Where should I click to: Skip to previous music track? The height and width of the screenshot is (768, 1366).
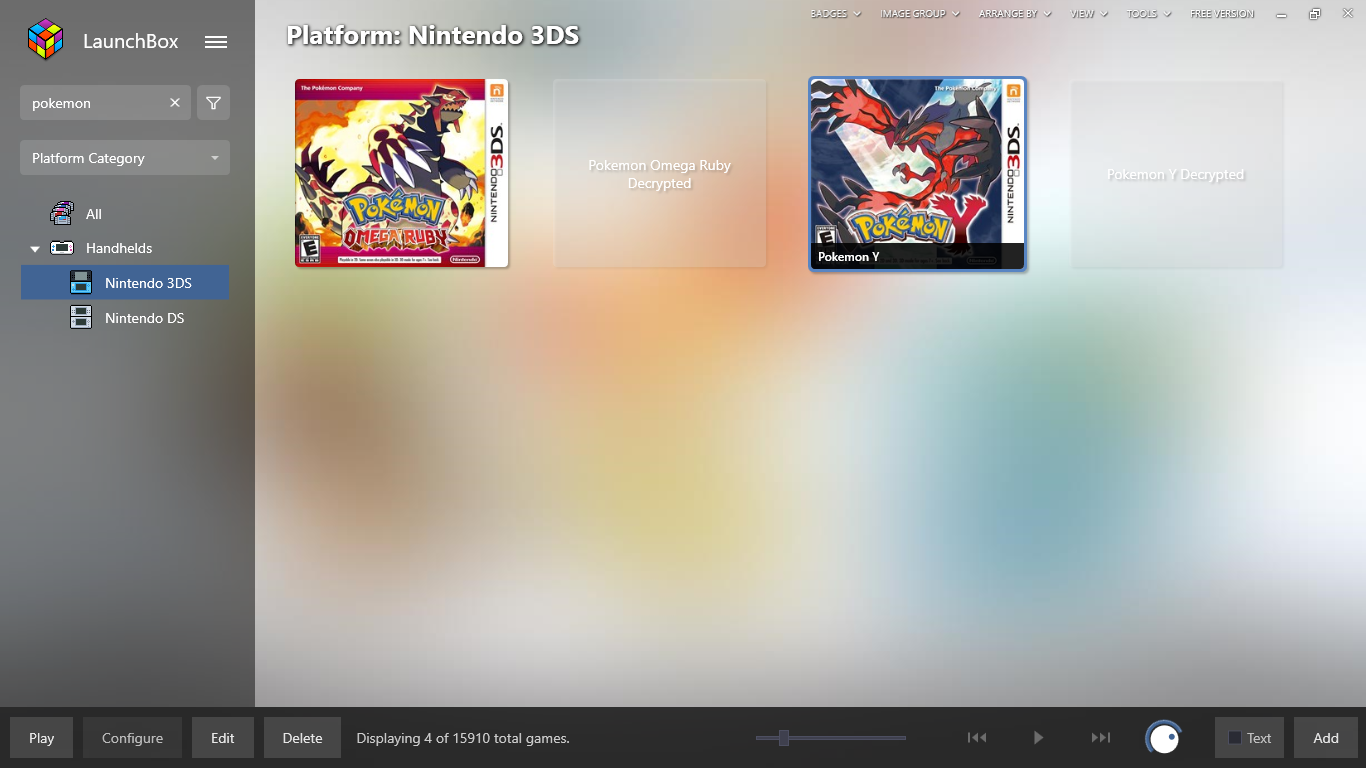click(977, 738)
